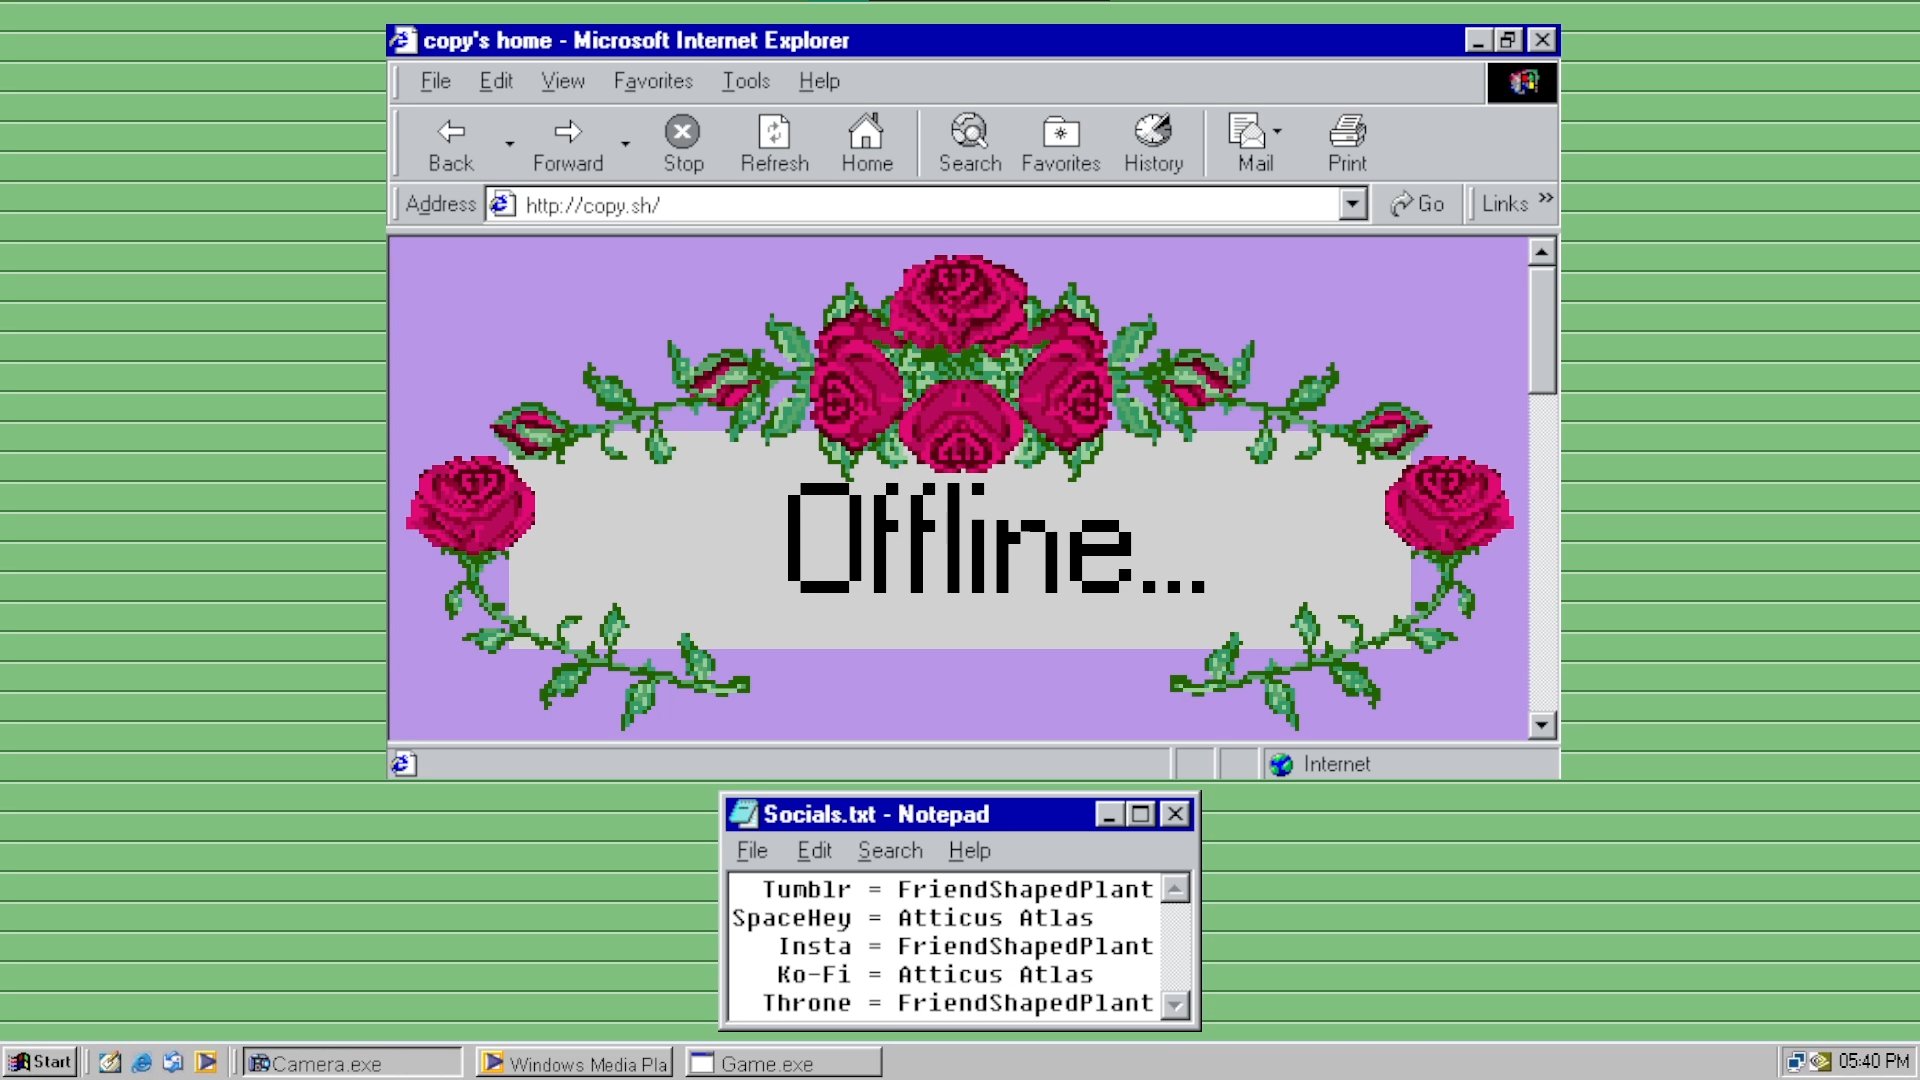This screenshot has height=1080, width=1920.
Task: Click the page icon in the IE status bar
Action: [403, 765]
